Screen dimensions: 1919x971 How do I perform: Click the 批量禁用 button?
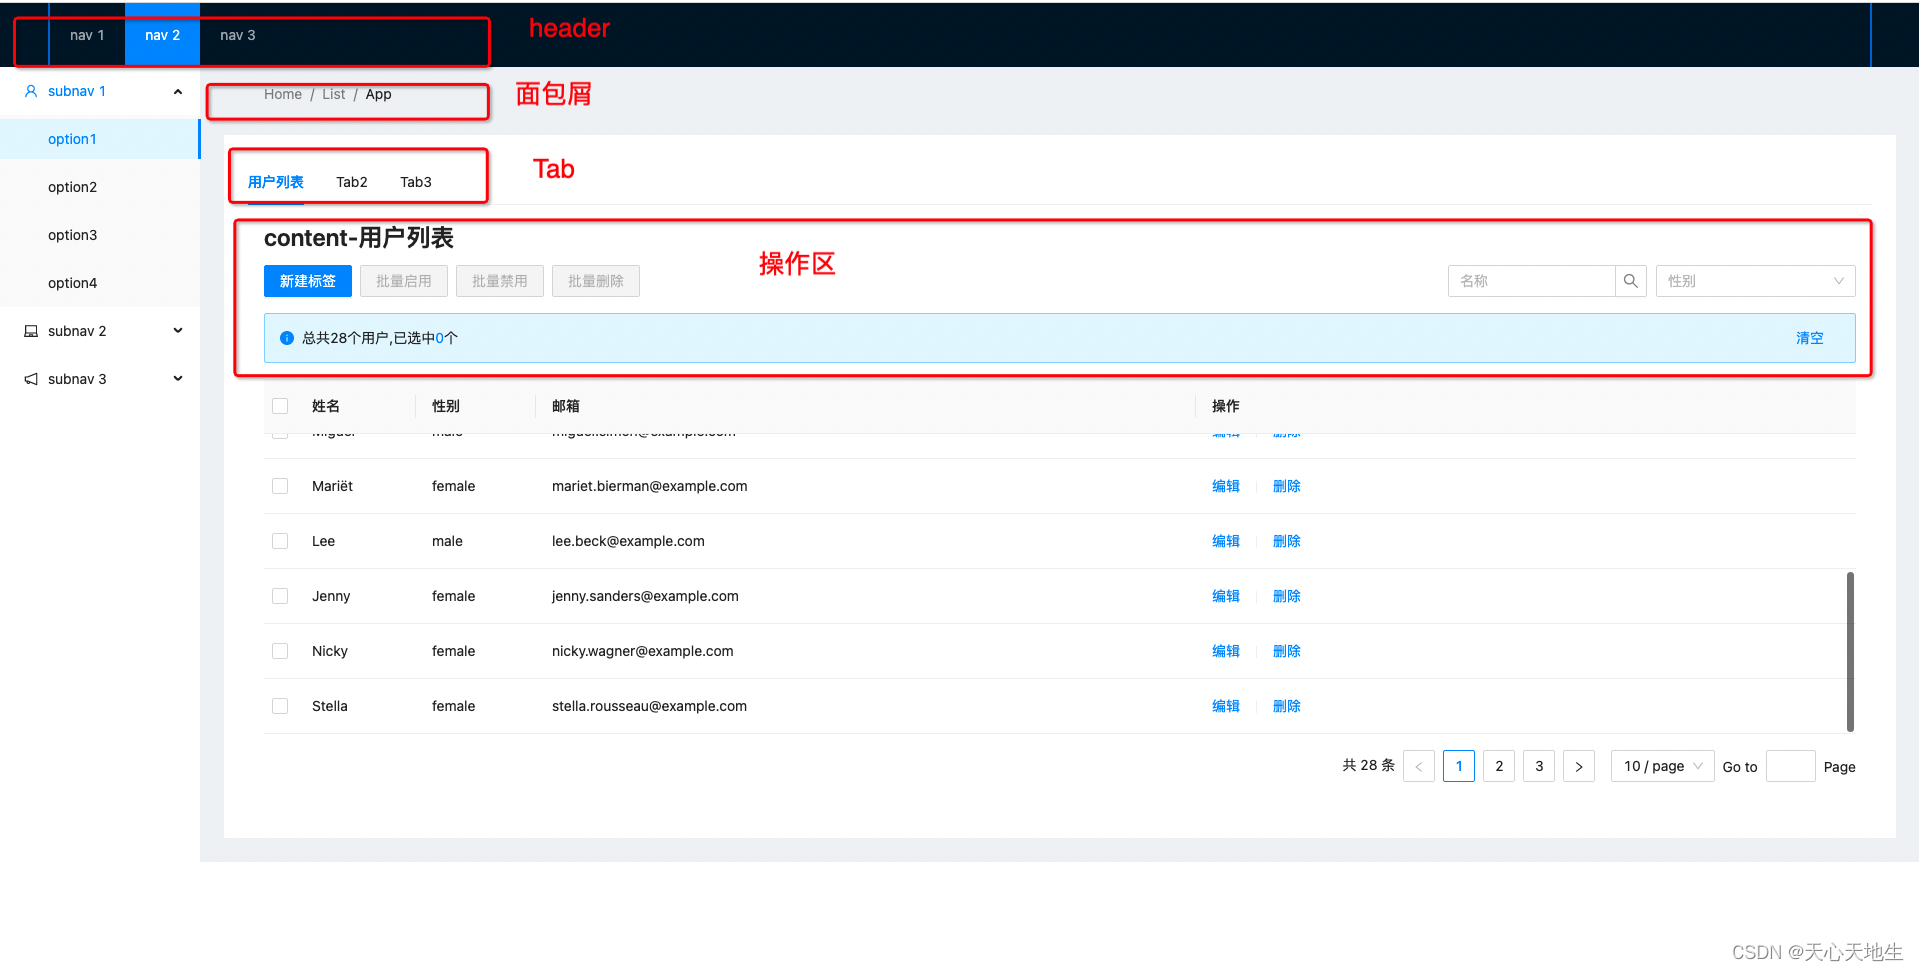(500, 281)
